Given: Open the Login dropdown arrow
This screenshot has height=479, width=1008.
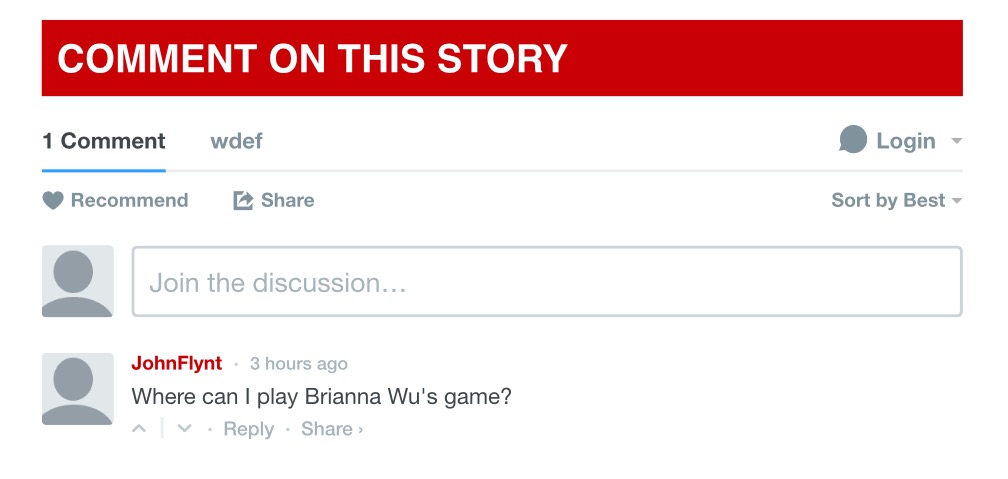Looking at the screenshot, I should [x=957, y=141].
